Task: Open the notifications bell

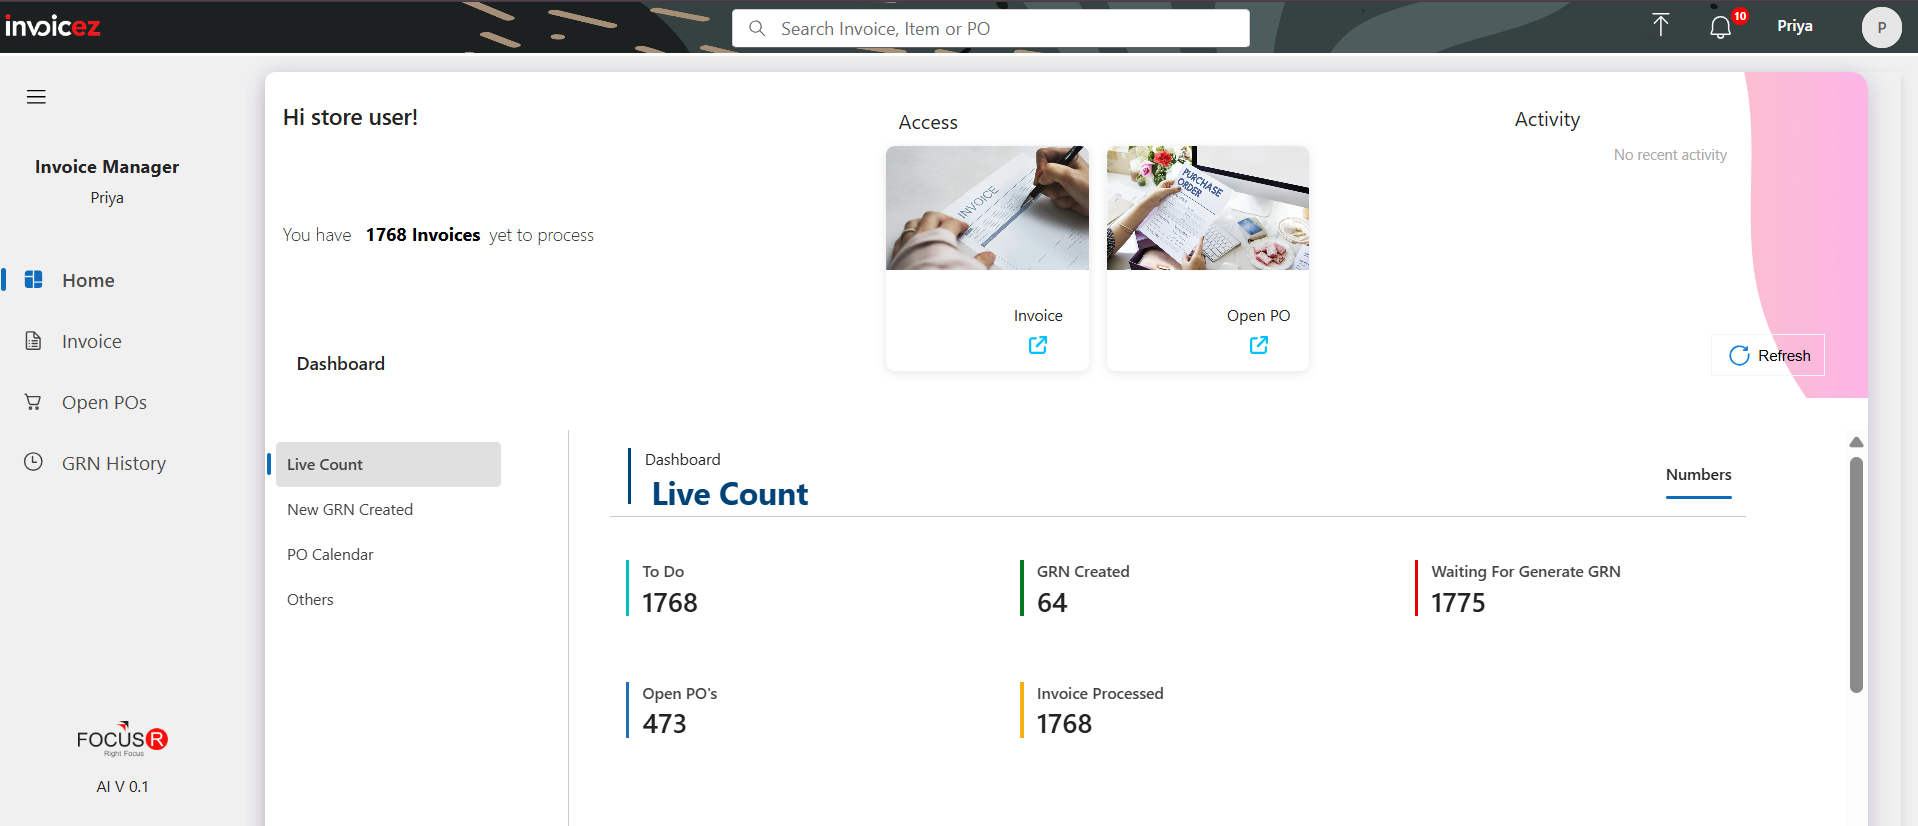Action: click(1720, 27)
